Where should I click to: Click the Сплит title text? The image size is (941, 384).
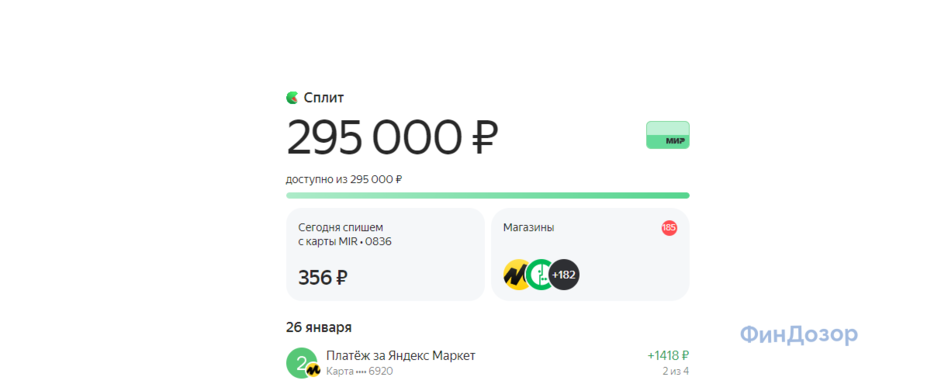coord(324,98)
